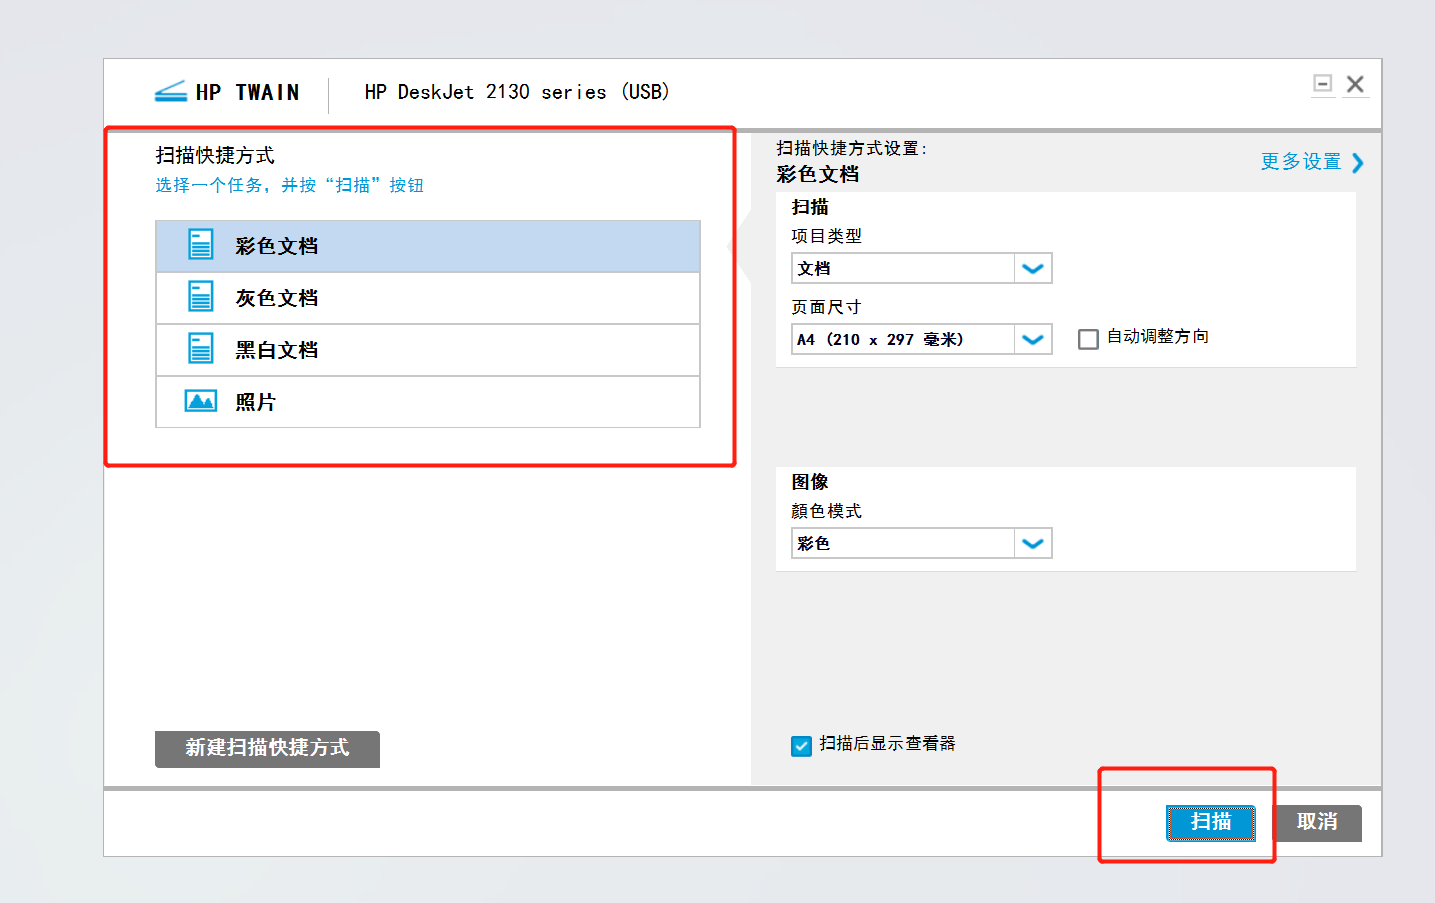Enable the 自动调整方向 checkbox
The width and height of the screenshot is (1435, 903).
[1088, 339]
